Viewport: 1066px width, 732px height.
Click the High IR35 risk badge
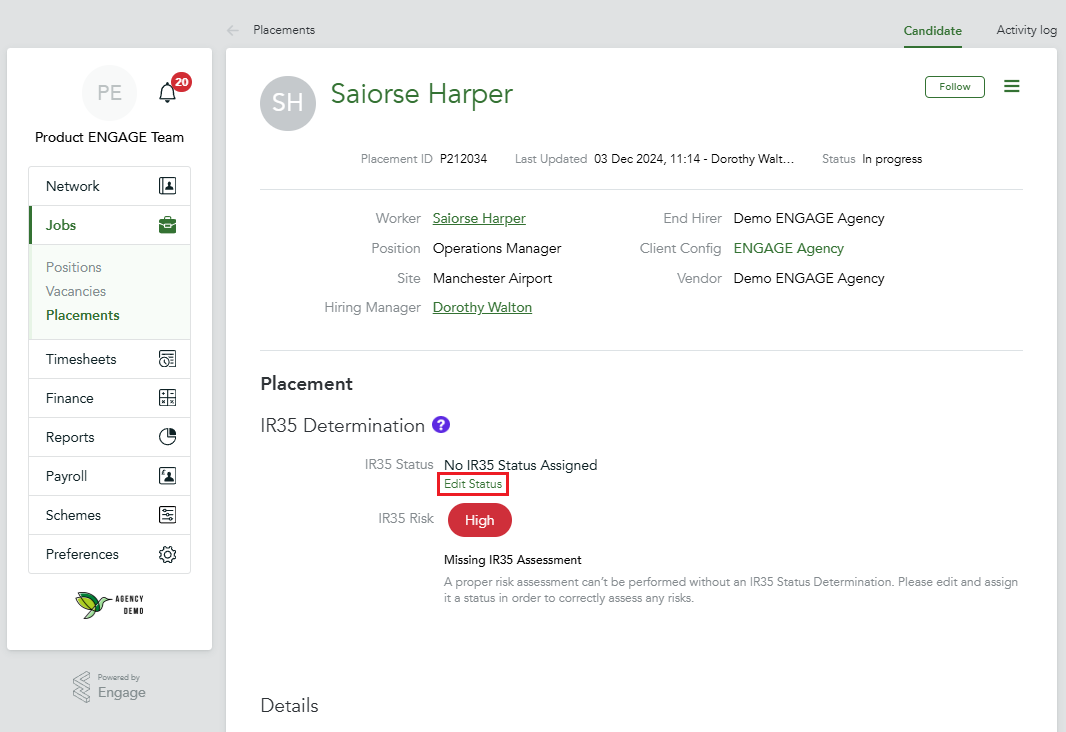[x=479, y=520]
